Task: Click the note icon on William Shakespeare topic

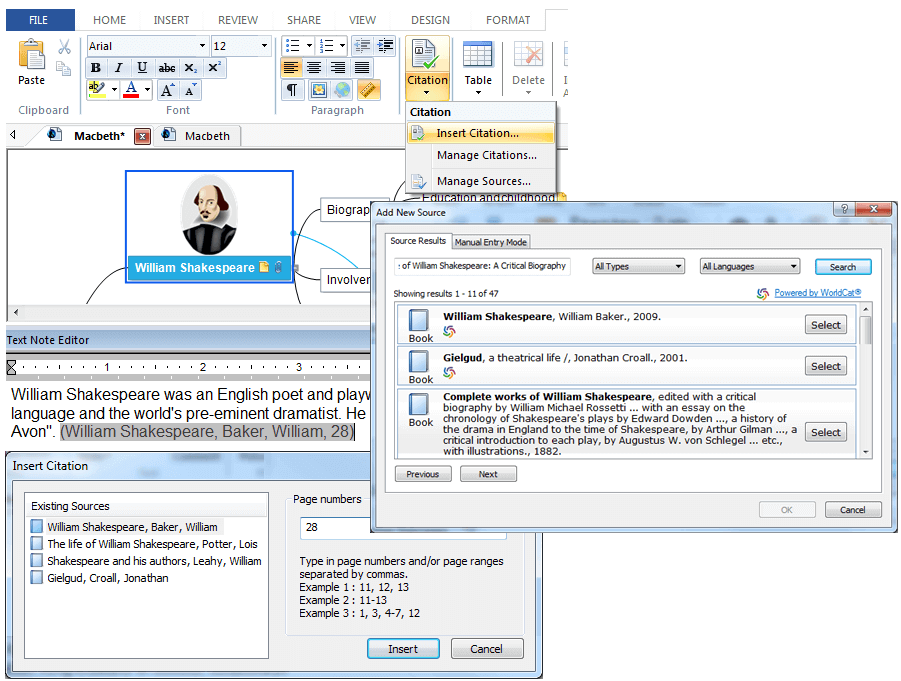Action: (264, 267)
